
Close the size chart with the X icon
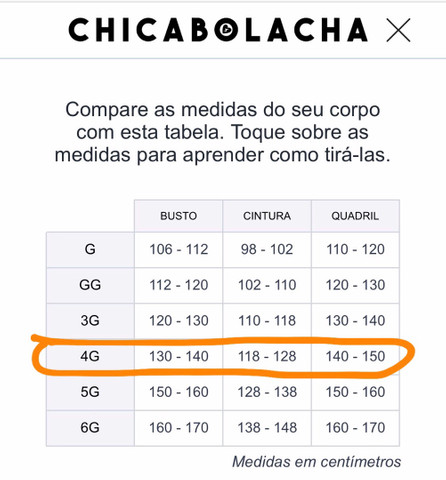pos(398,30)
